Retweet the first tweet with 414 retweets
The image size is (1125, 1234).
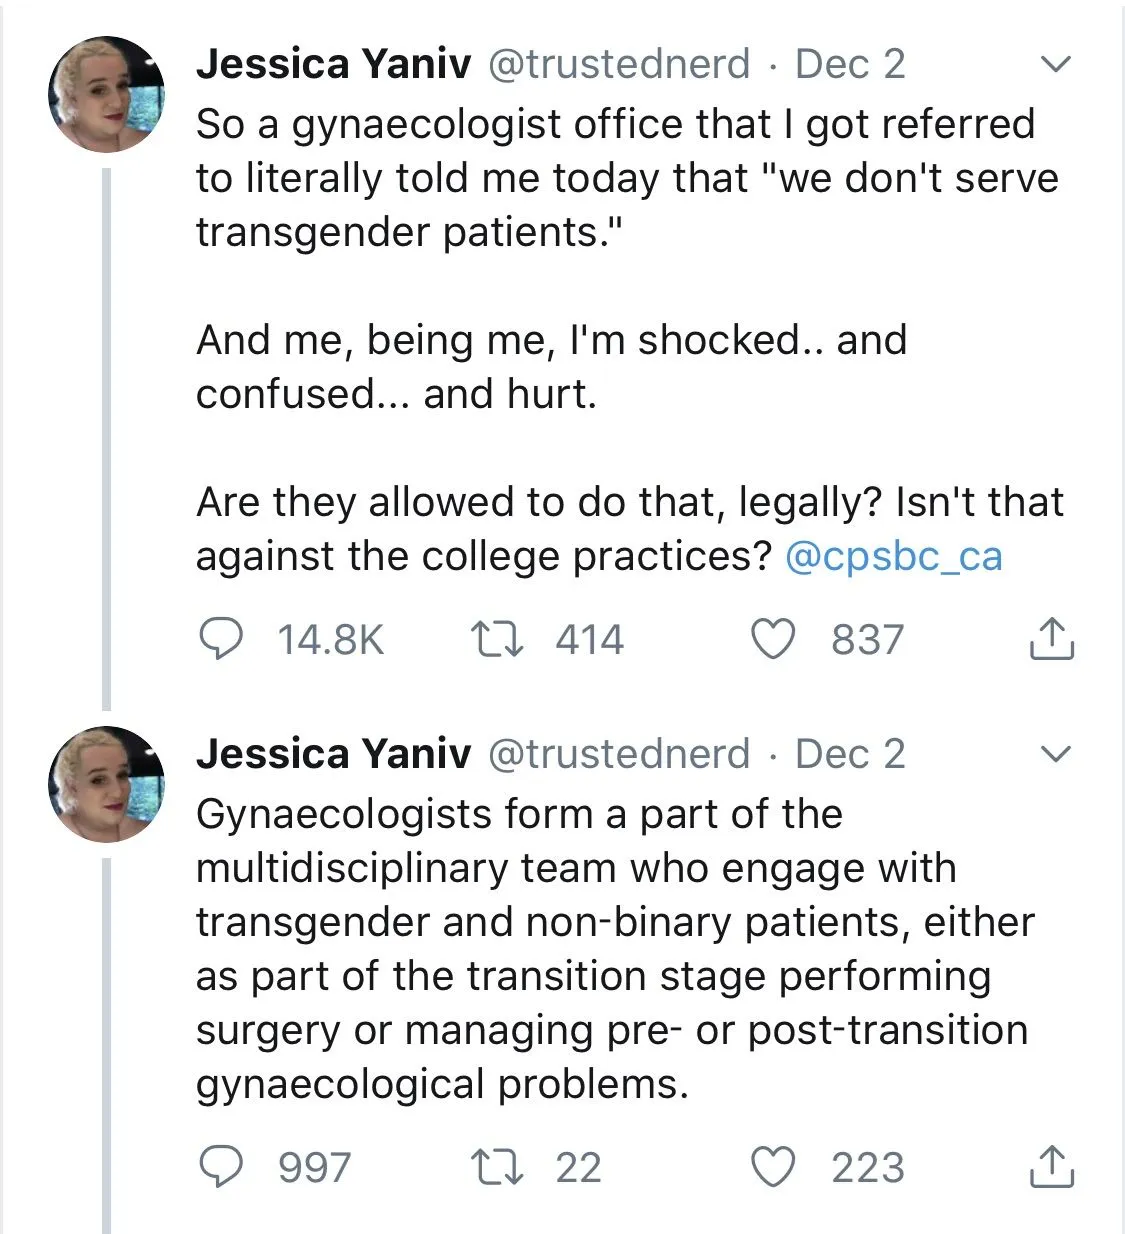(496, 639)
